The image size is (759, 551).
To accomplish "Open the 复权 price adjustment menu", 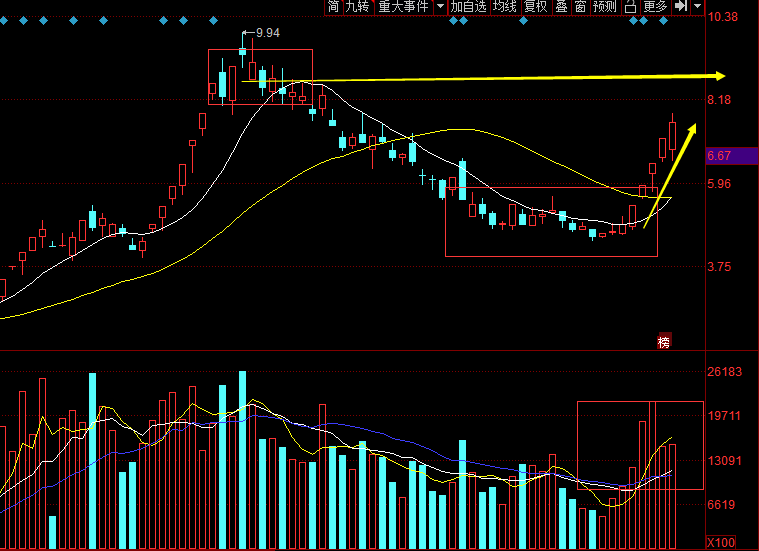I will tap(536, 7).
